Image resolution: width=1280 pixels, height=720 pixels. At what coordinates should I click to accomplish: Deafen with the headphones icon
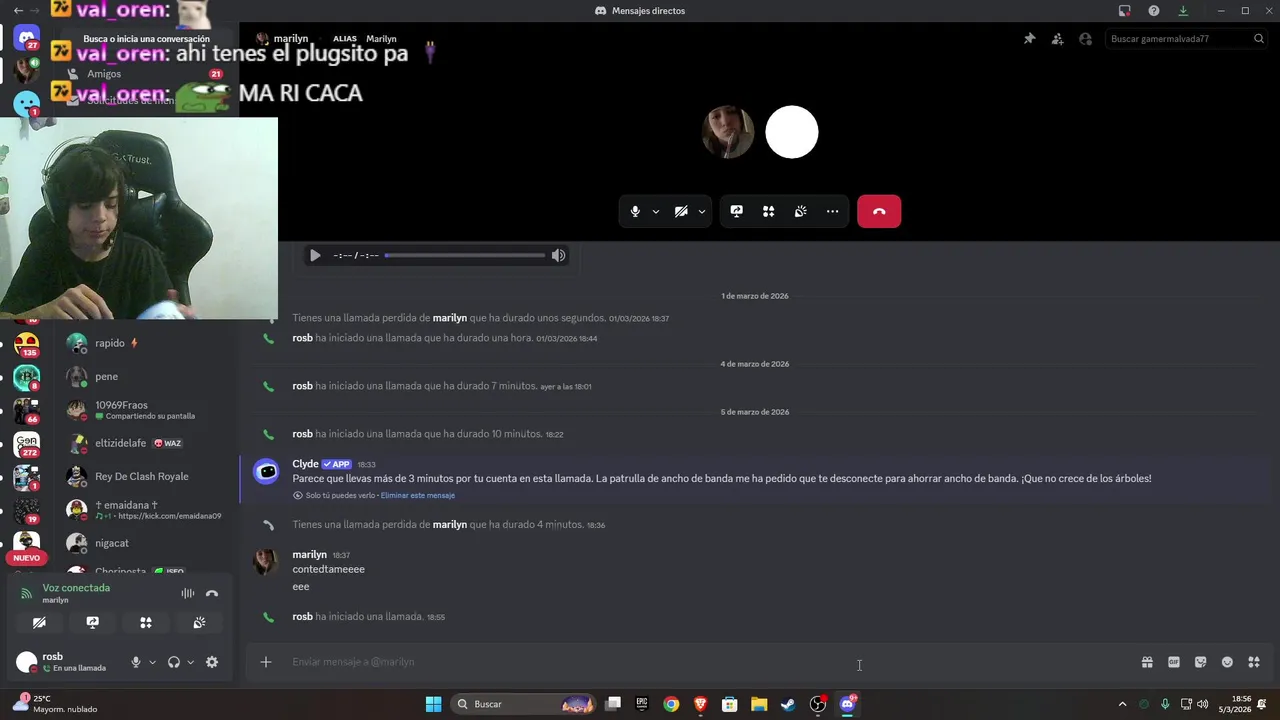point(174,662)
